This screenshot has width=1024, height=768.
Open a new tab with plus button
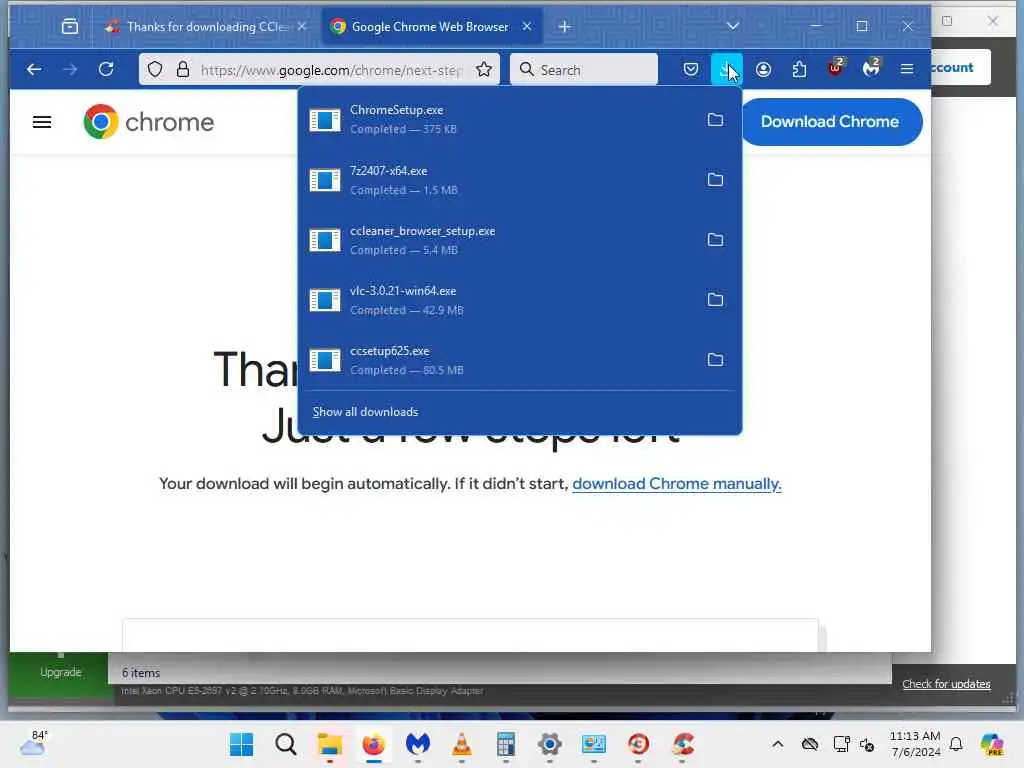565,26
